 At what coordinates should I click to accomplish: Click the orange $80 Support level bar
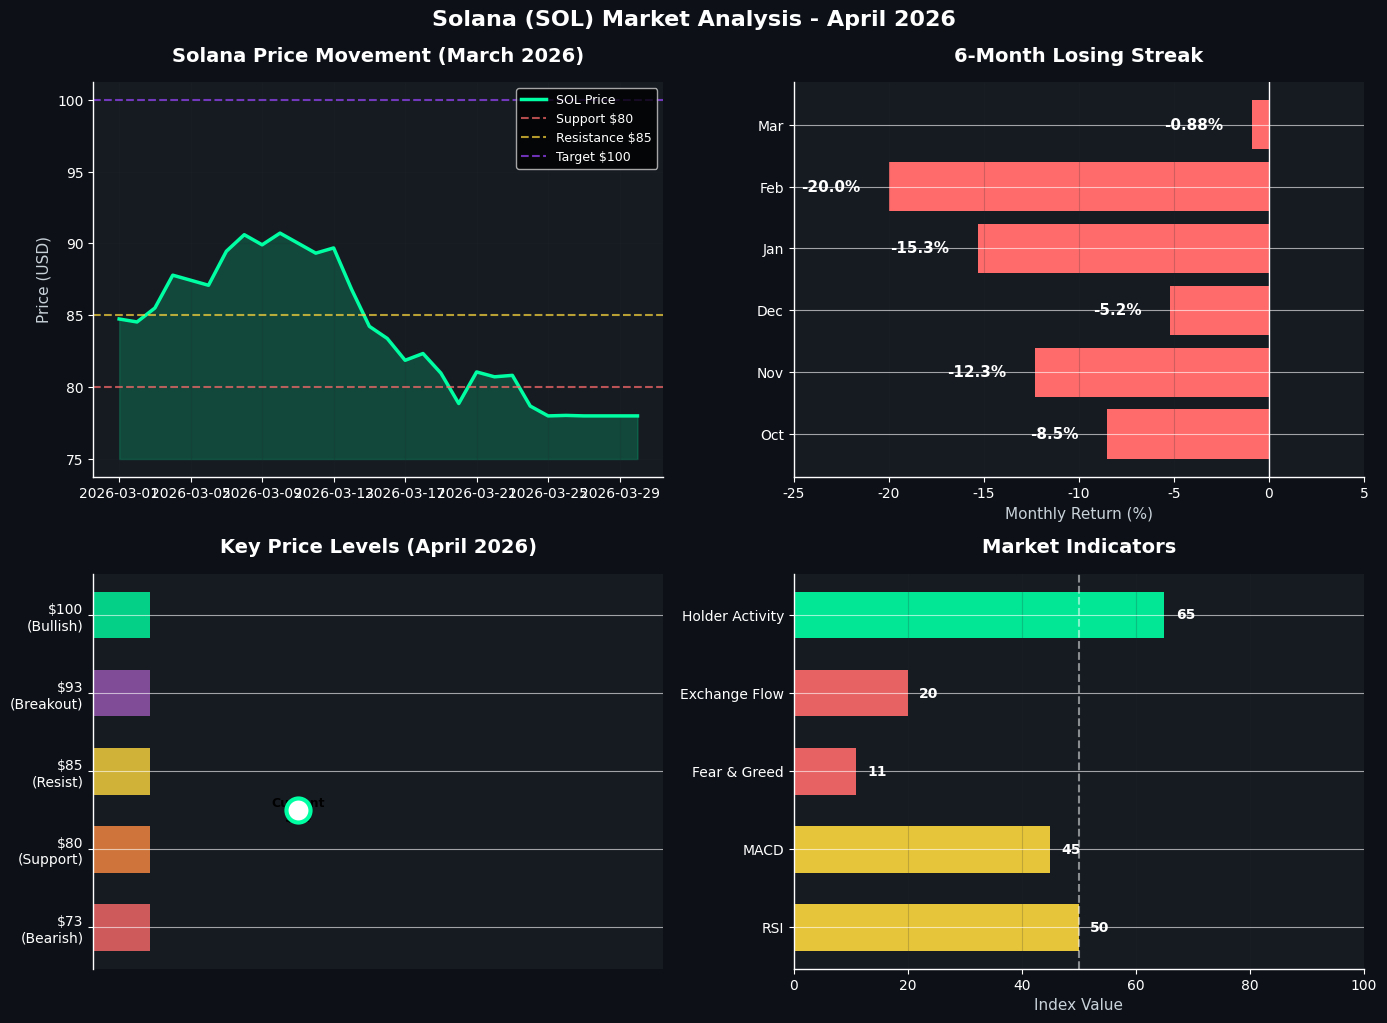tap(122, 849)
